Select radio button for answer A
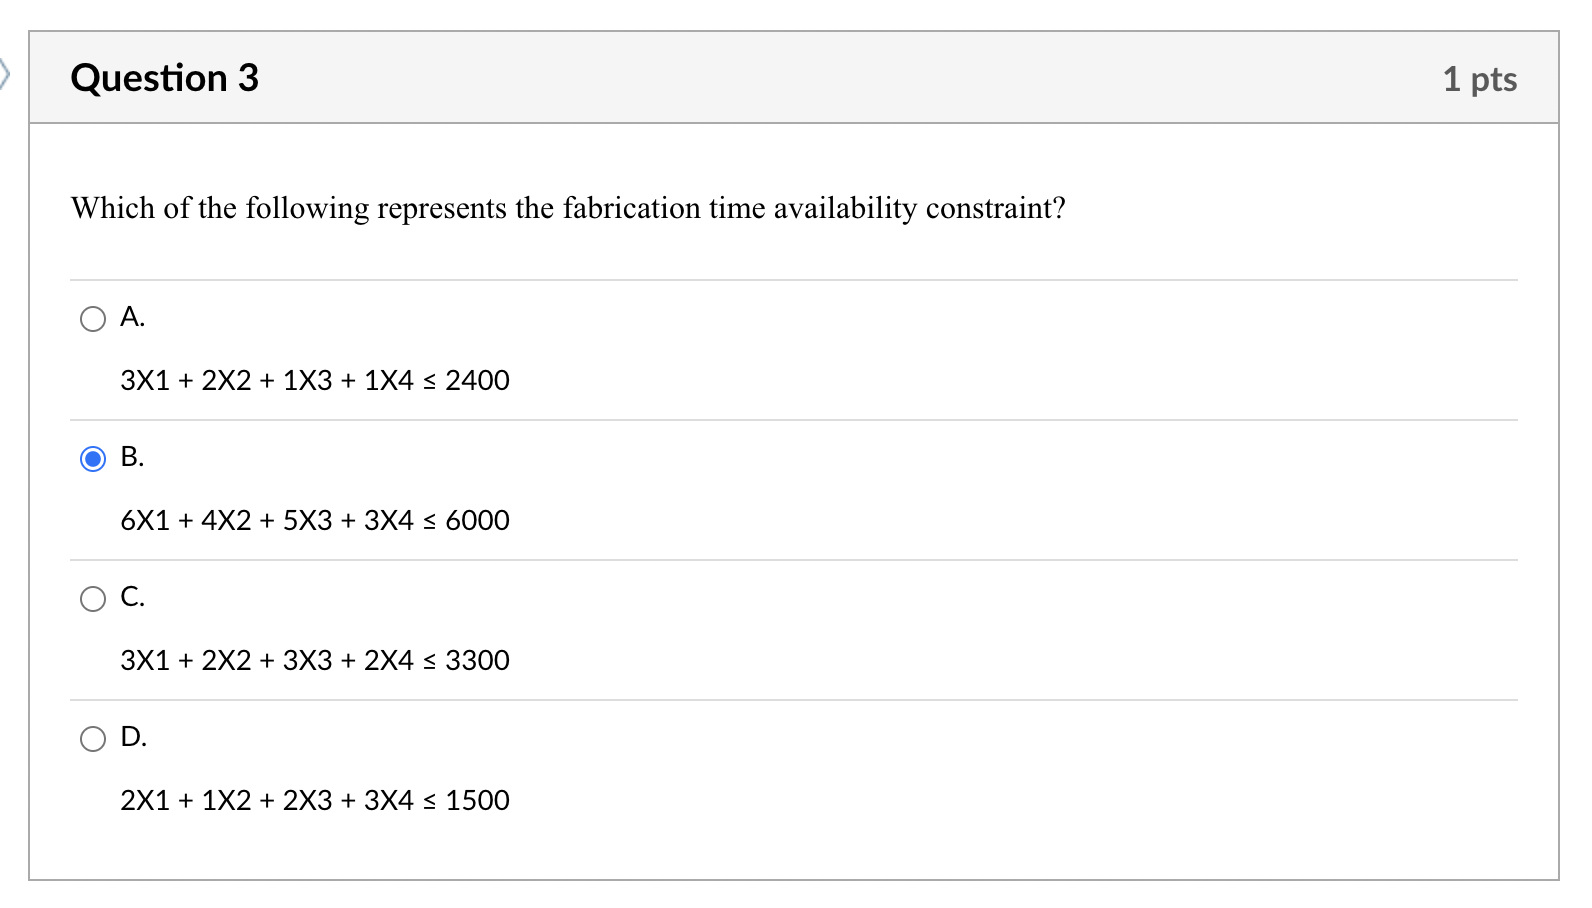Screen dimensions: 1592x908 [x=93, y=319]
